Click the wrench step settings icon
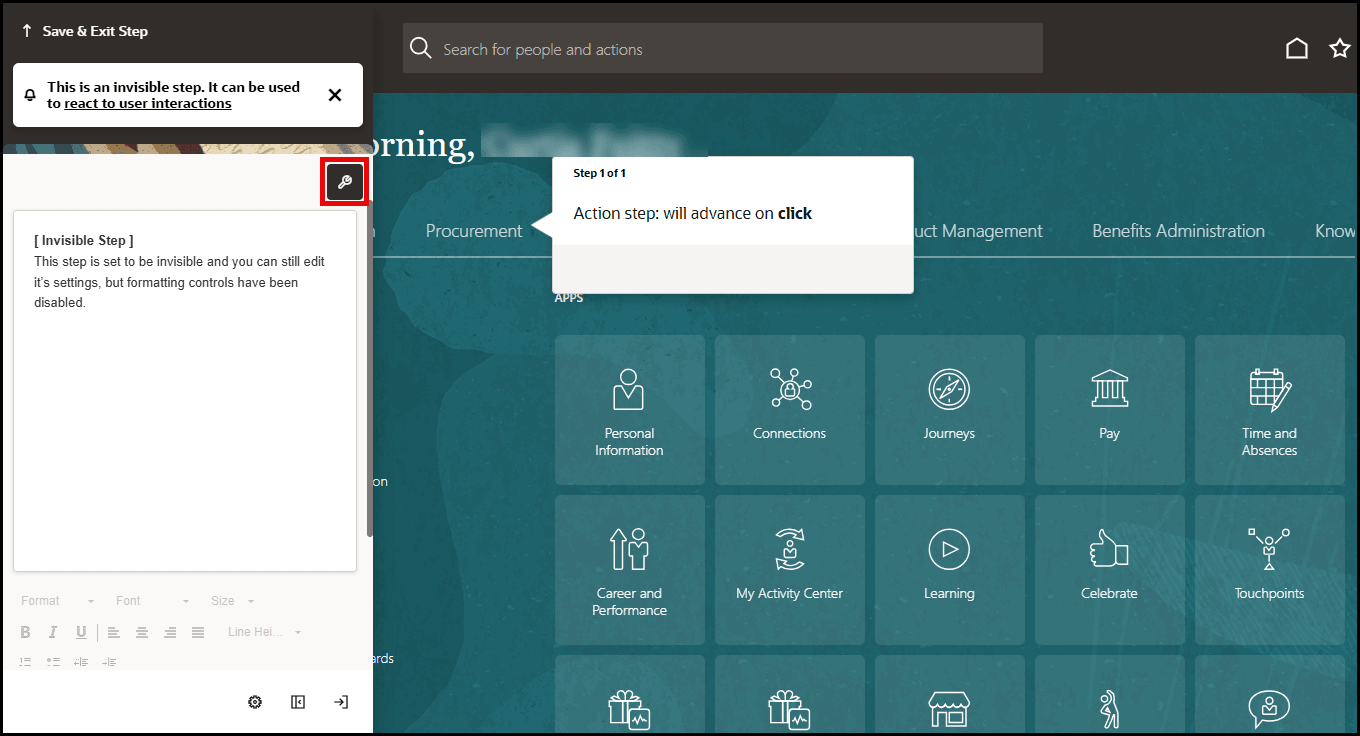This screenshot has height=736, width=1360. click(345, 182)
